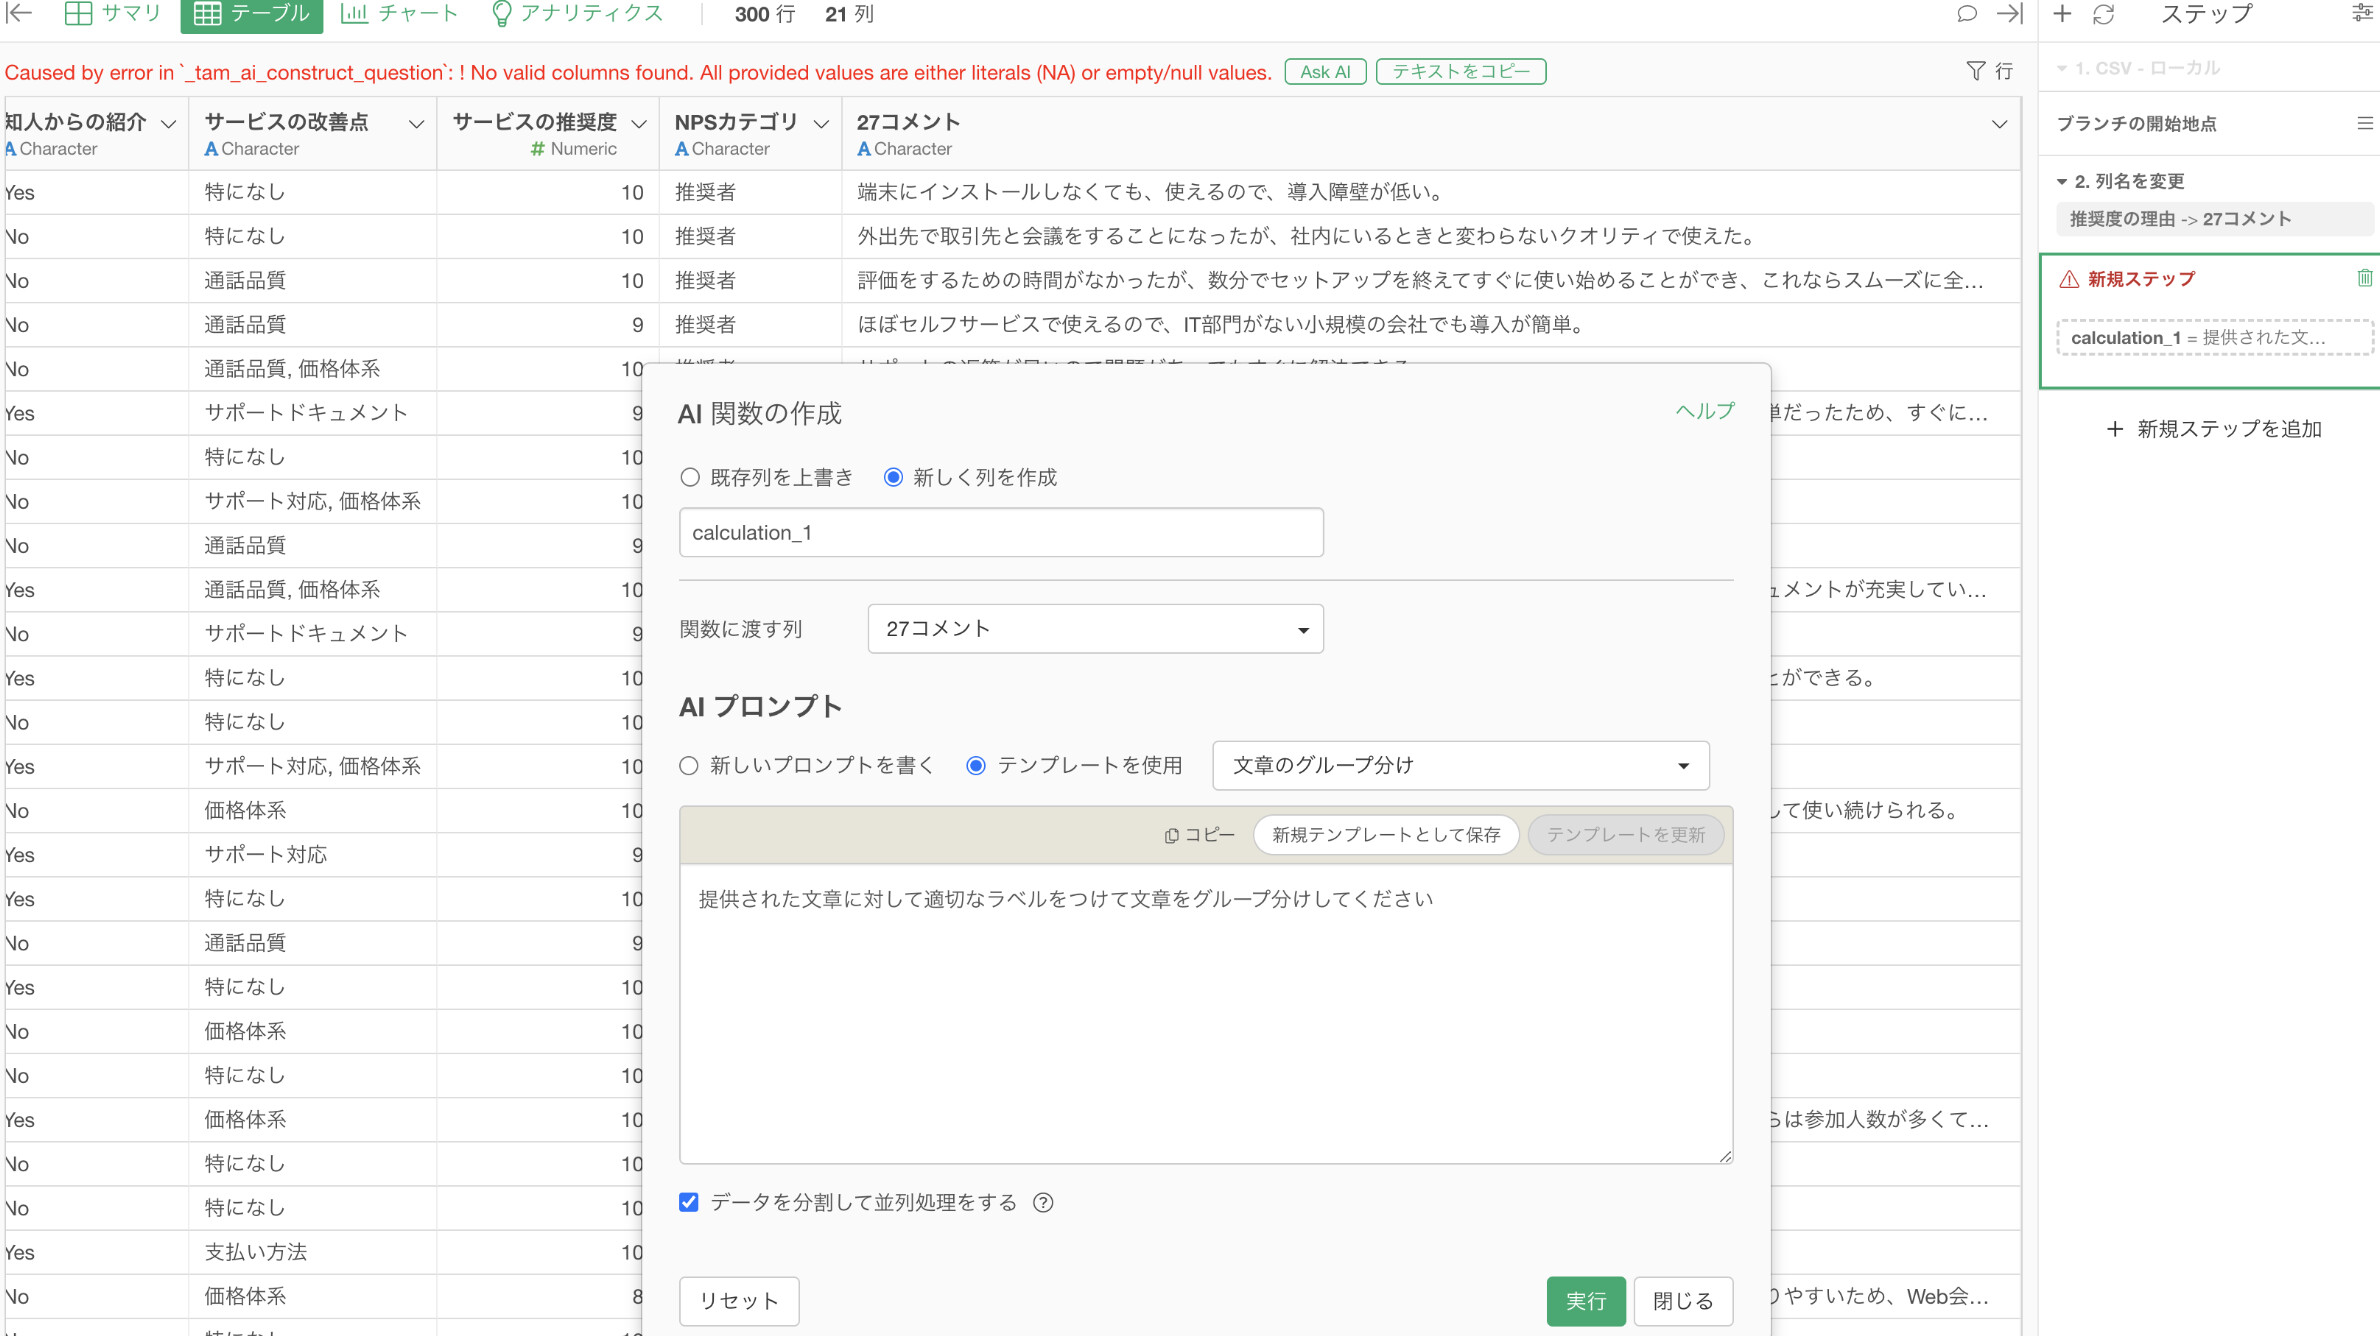The image size is (2380, 1336).
Task: Switch to the チャート tab
Action: 400,14
